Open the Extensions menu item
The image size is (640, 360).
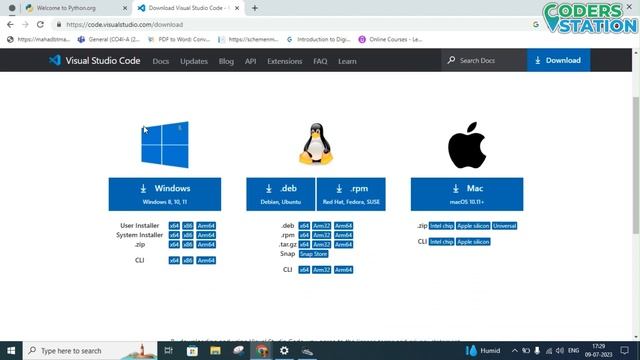tap(284, 61)
